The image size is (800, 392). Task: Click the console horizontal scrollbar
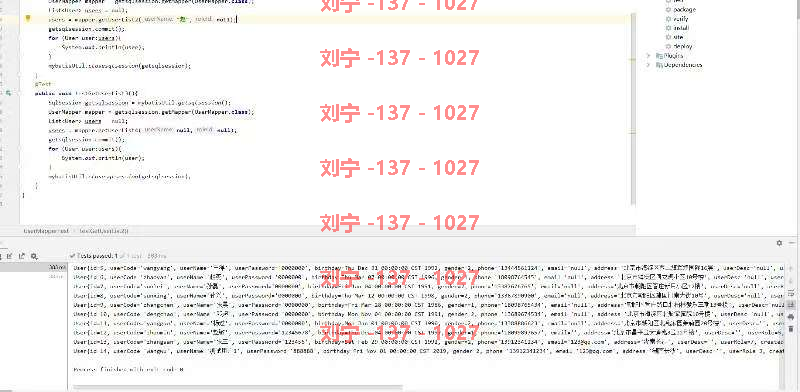point(237,388)
